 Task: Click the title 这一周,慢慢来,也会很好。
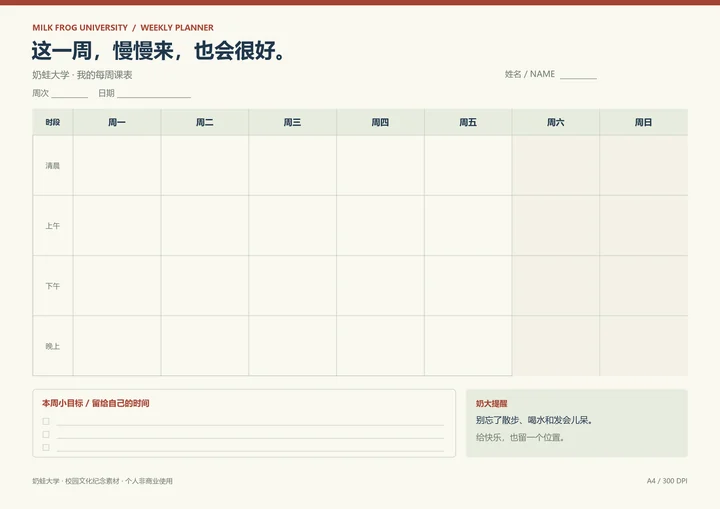159,51
